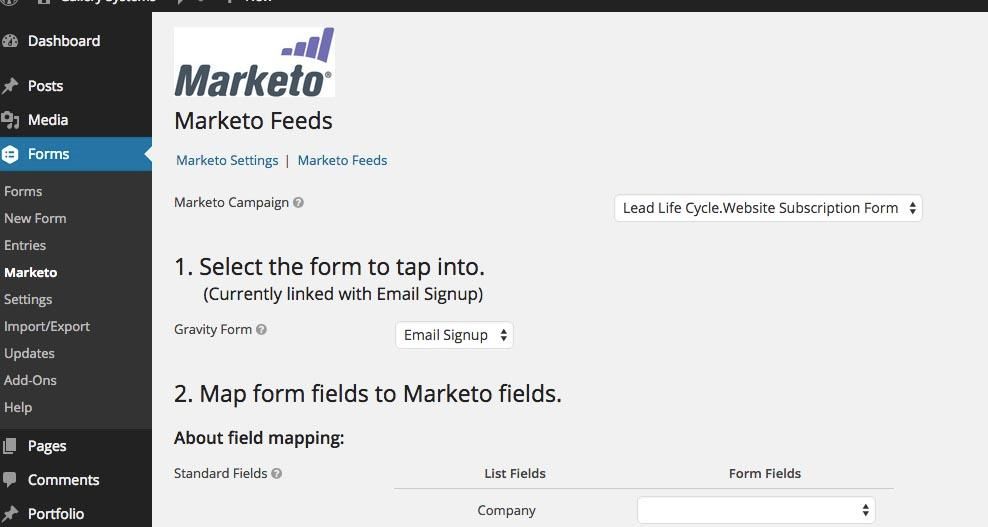Click the Portfolio pin icon
The width and height of the screenshot is (988, 527).
(9, 514)
